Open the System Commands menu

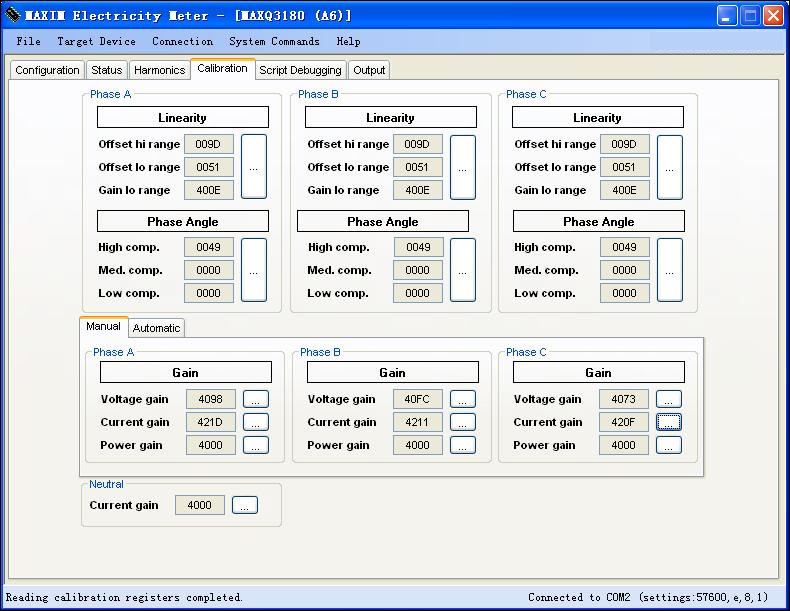click(274, 42)
